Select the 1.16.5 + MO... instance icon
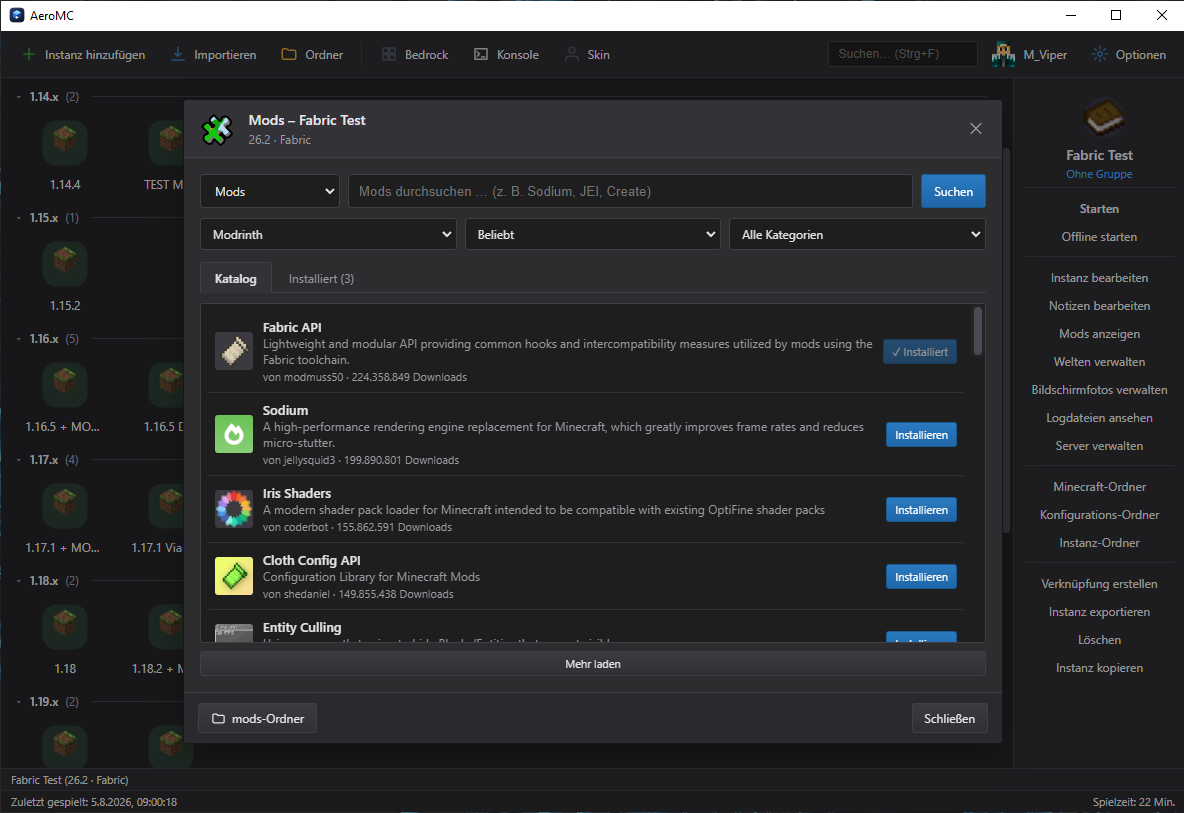Viewport: 1184px width, 813px height. (65, 385)
